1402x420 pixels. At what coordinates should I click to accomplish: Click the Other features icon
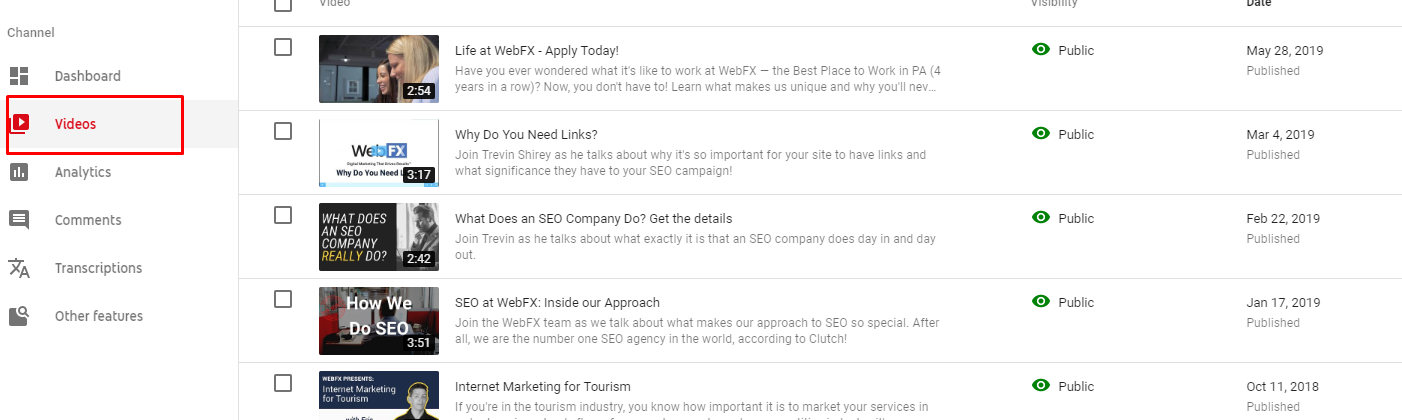[x=19, y=316]
